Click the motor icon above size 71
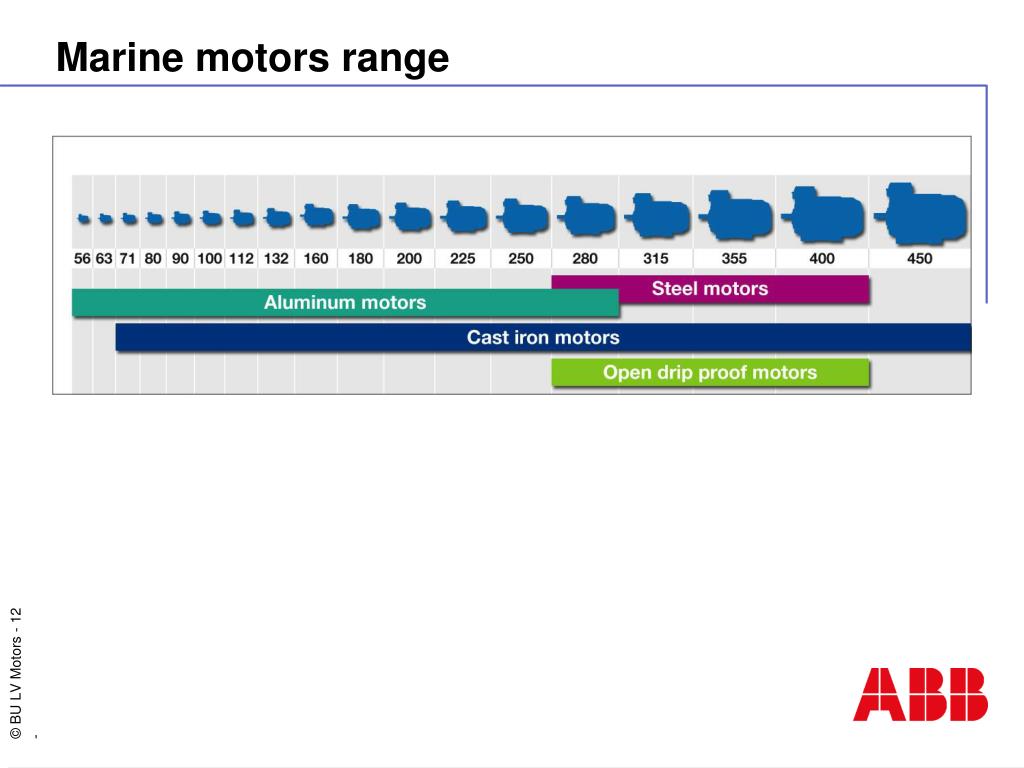 (x=129, y=219)
